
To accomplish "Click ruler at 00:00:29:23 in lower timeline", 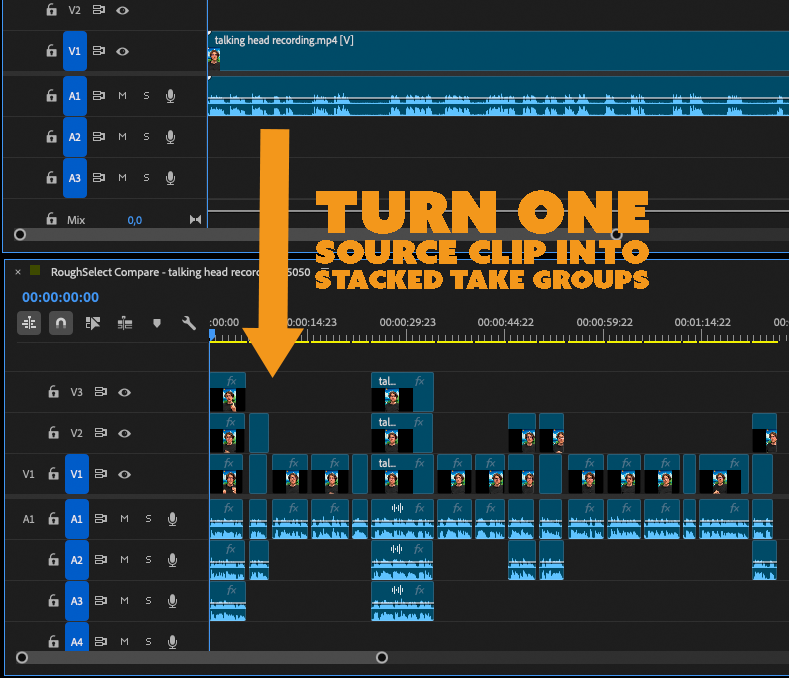I will 407,322.
